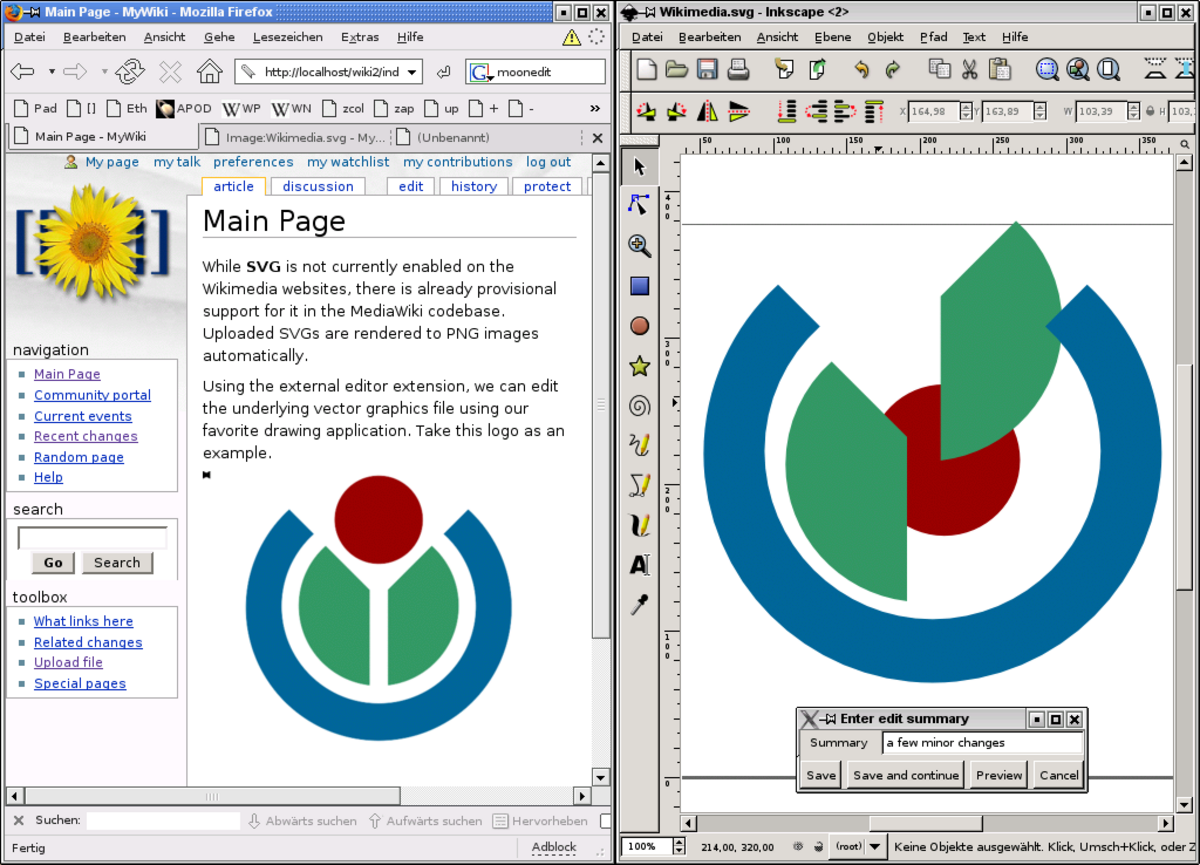Zoom to fit page in Inkscape toolbar
This screenshot has height=865, width=1200.
[x=1108, y=69]
